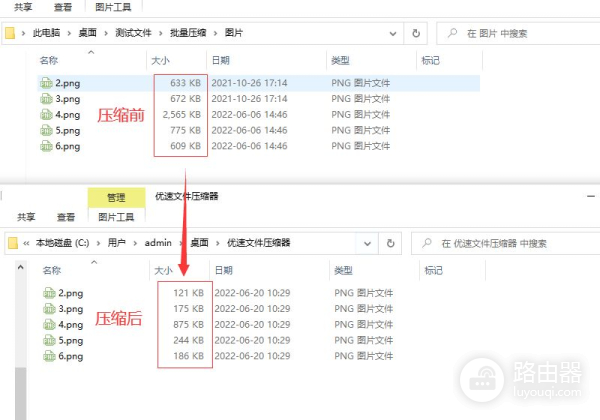Sort by 日期 column in bottom window
The width and height of the screenshot is (600, 420).
pos(224,270)
